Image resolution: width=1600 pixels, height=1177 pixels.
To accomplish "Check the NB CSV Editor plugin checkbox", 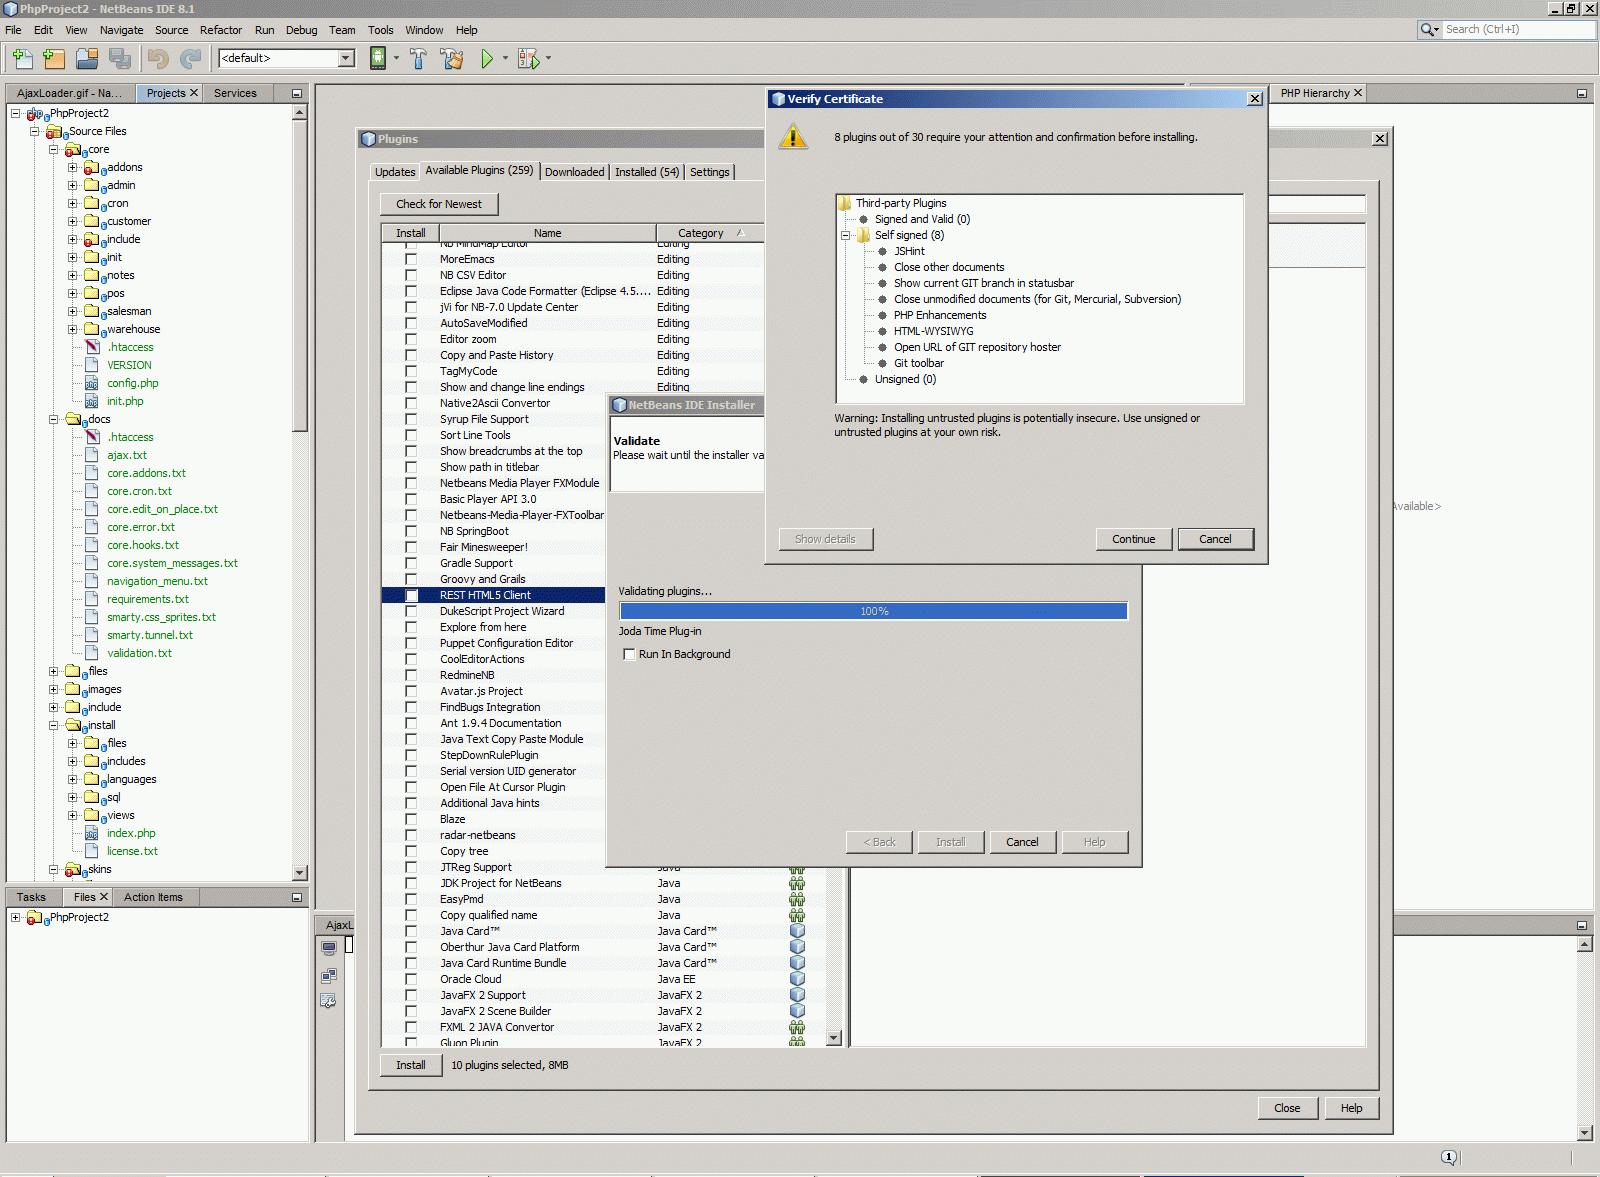I will pyautogui.click(x=411, y=275).
